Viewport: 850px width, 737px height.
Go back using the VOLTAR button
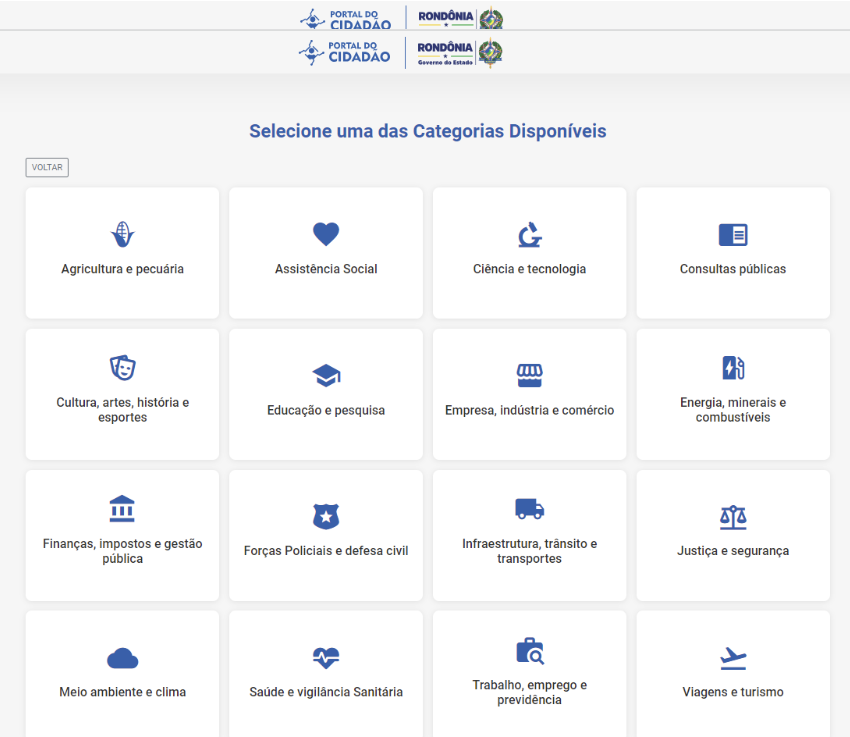[47, 167]
